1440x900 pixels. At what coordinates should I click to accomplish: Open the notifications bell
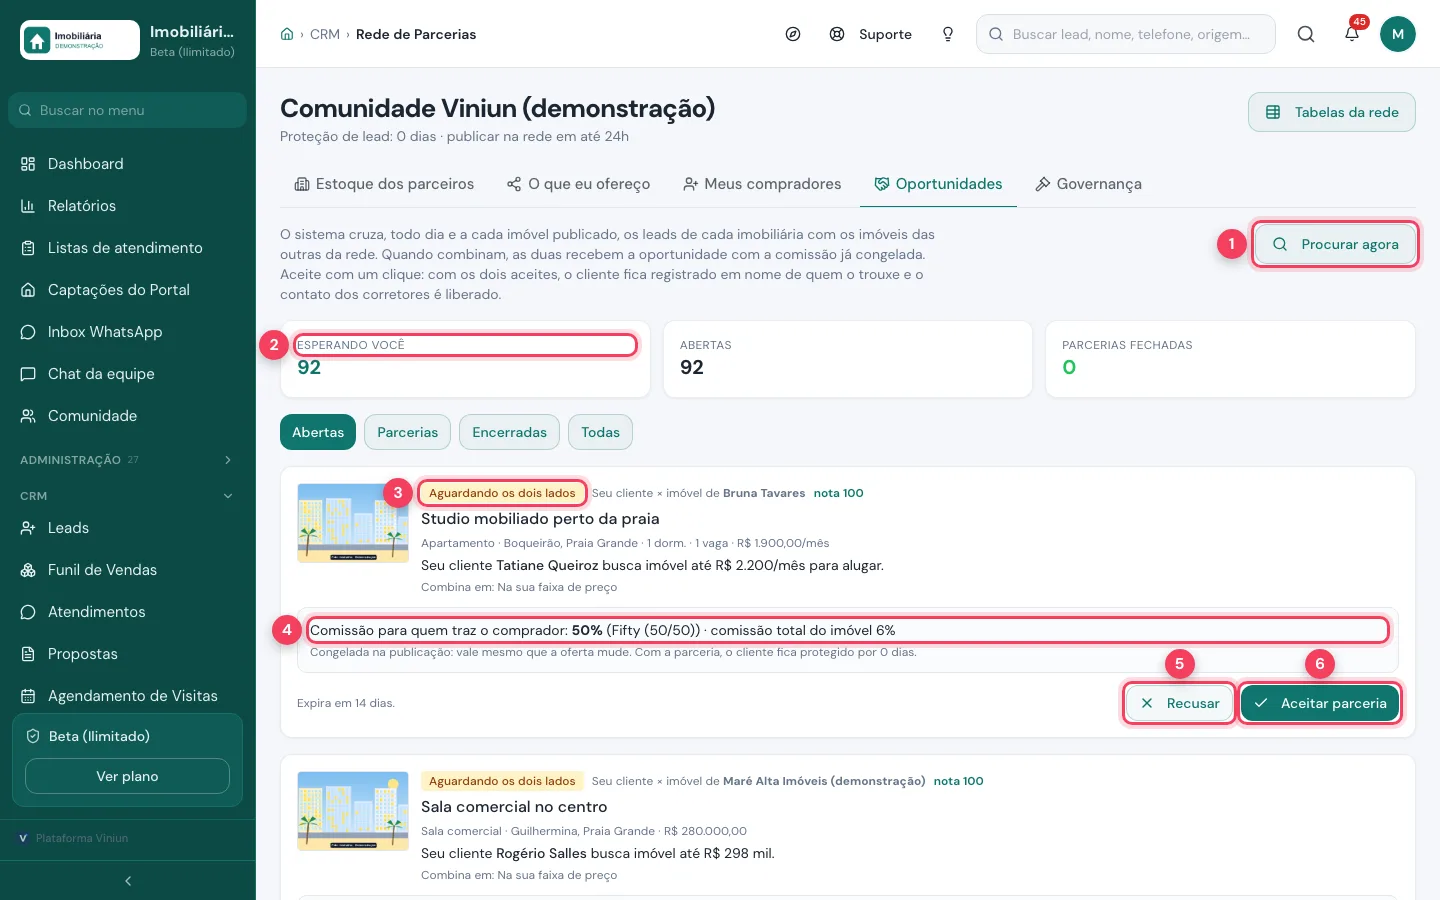click(x=1352, y=34)
